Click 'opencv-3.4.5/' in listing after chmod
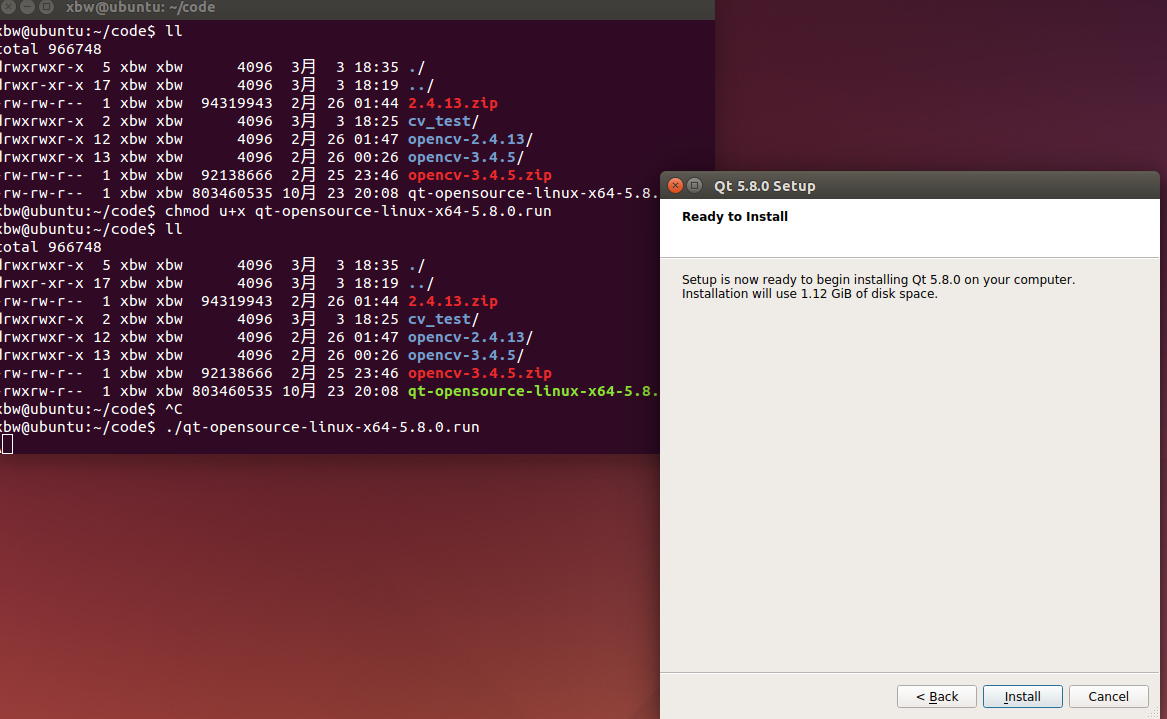1167x719 pixels. coord(466,356)
